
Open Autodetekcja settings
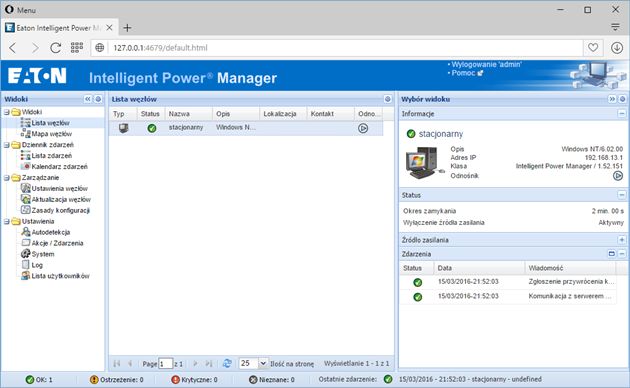click(51, 232)
